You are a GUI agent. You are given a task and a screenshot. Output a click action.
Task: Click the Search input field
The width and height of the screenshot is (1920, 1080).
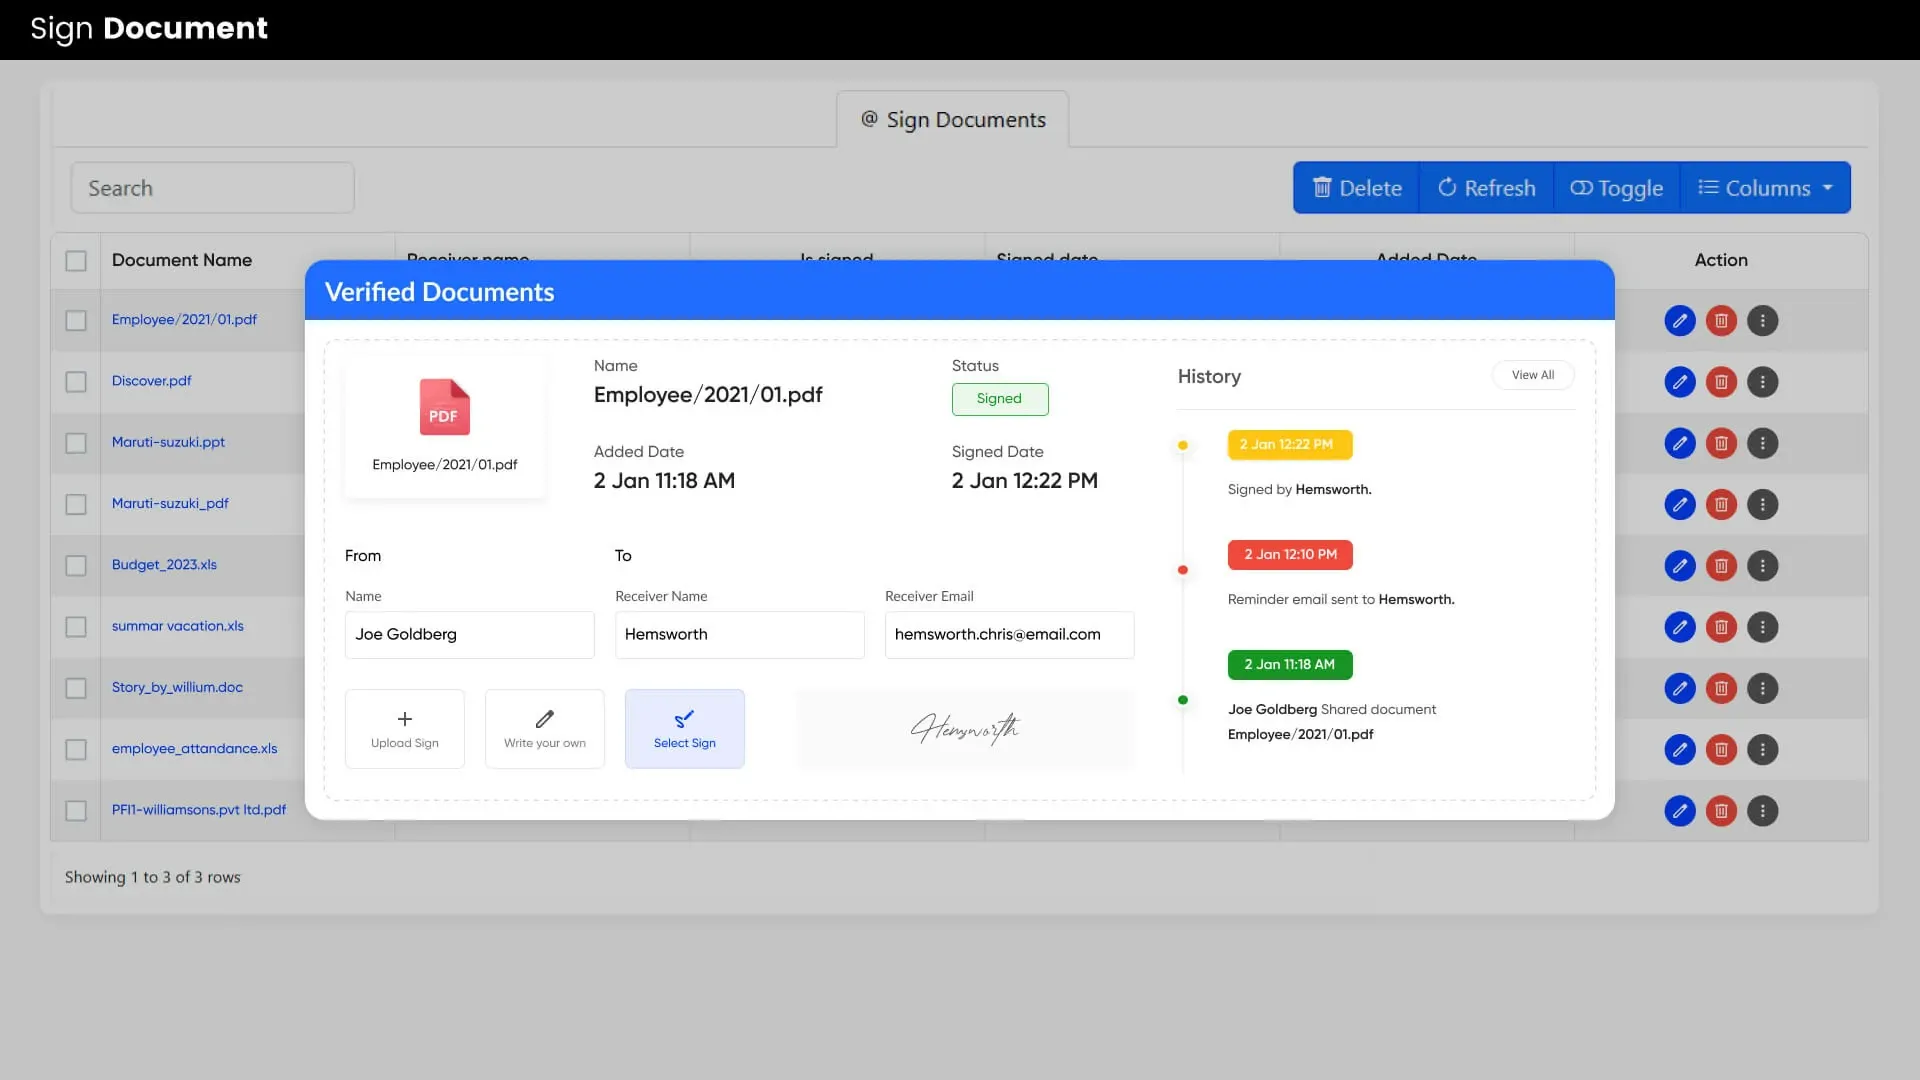coord(212,188)
